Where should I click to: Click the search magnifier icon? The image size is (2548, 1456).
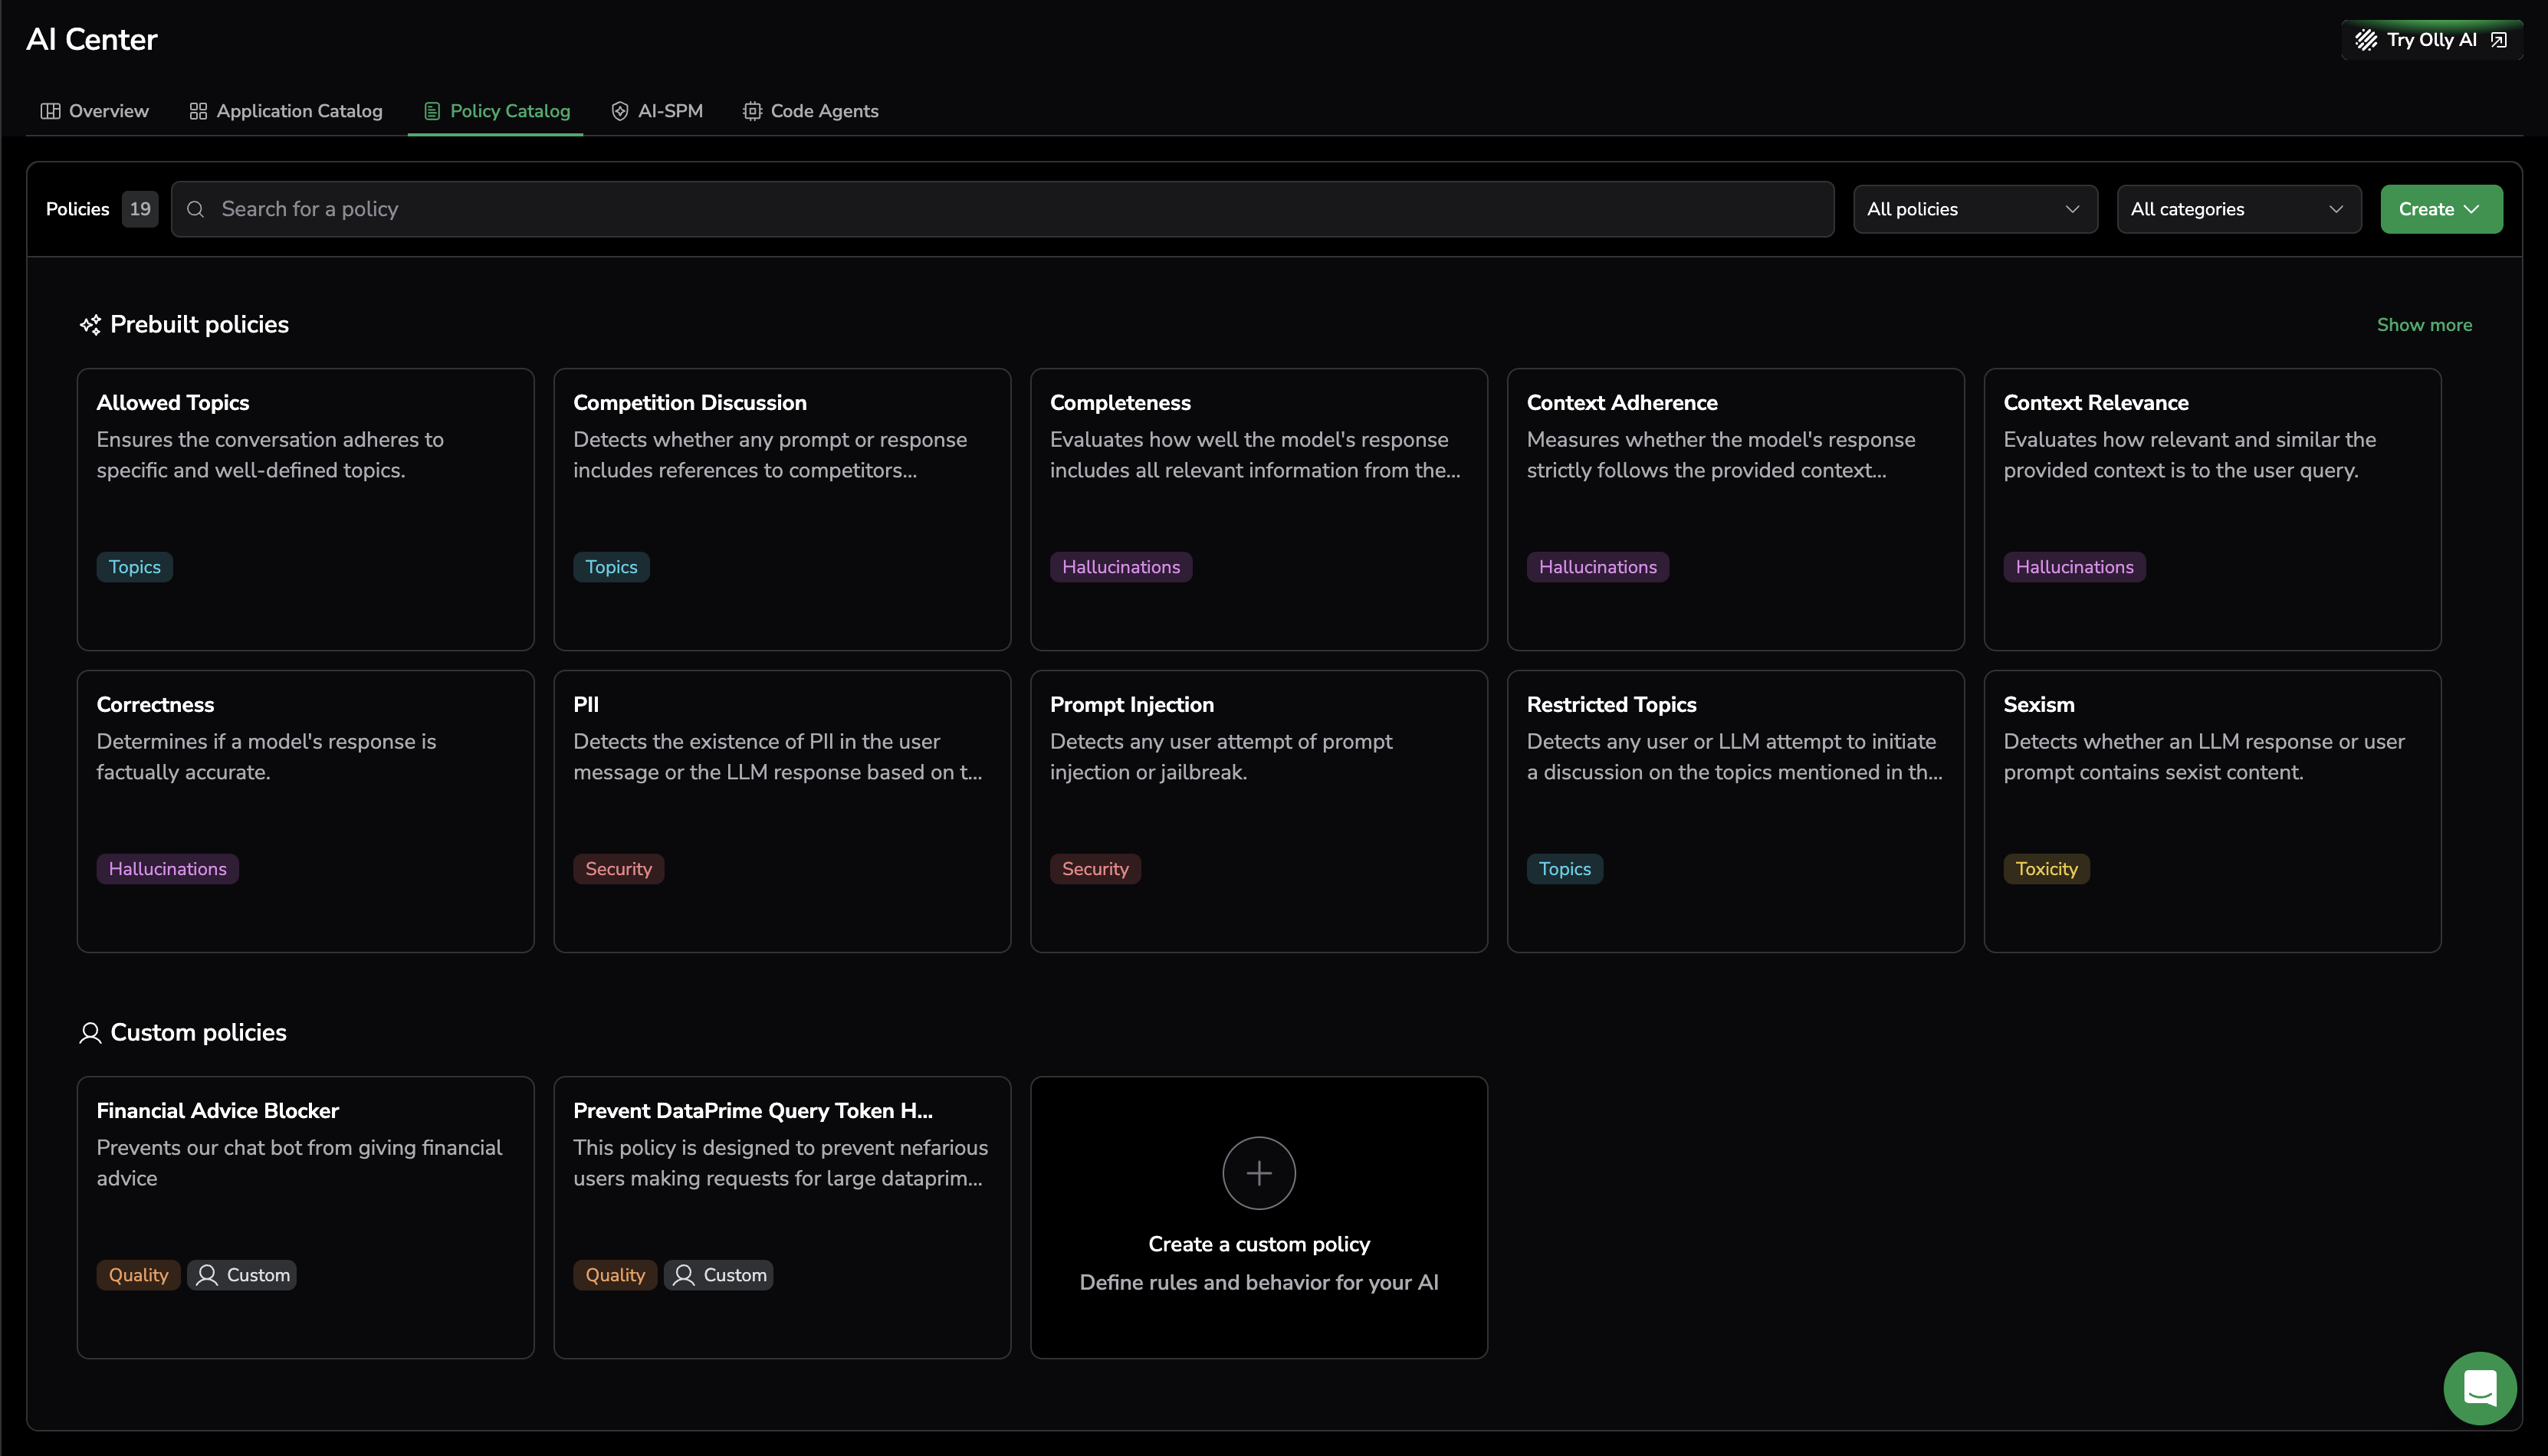click(196, 209)
